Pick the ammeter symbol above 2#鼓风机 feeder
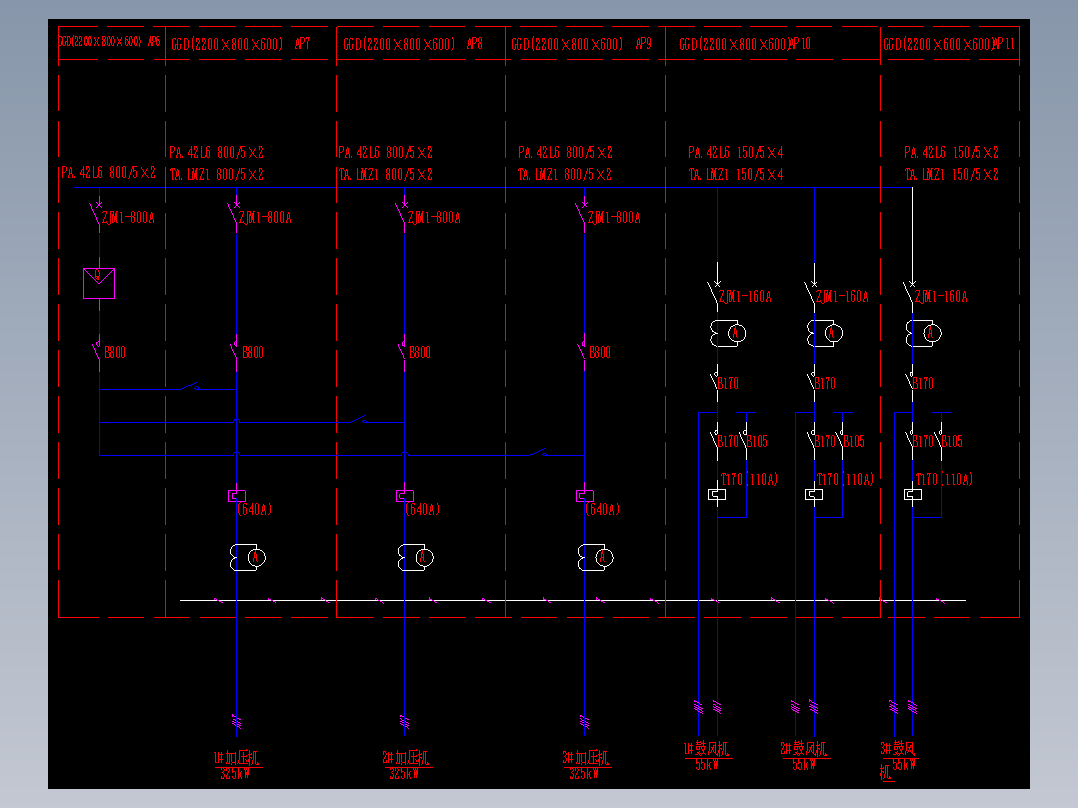Viewport: 1078px width, 808px height. [x=825, y=334]
